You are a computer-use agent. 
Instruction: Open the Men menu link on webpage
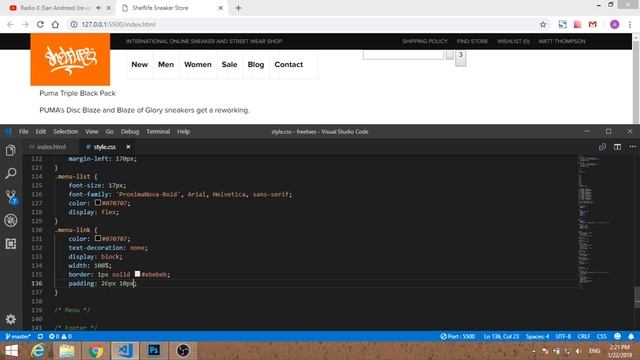tap(166, 64)
